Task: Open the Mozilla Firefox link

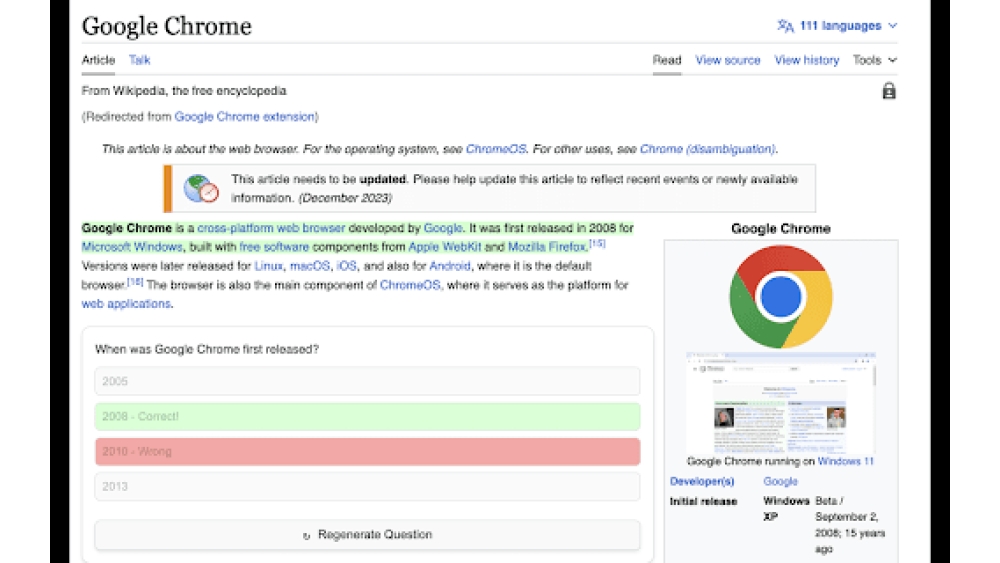Action: tap(547, 247)
